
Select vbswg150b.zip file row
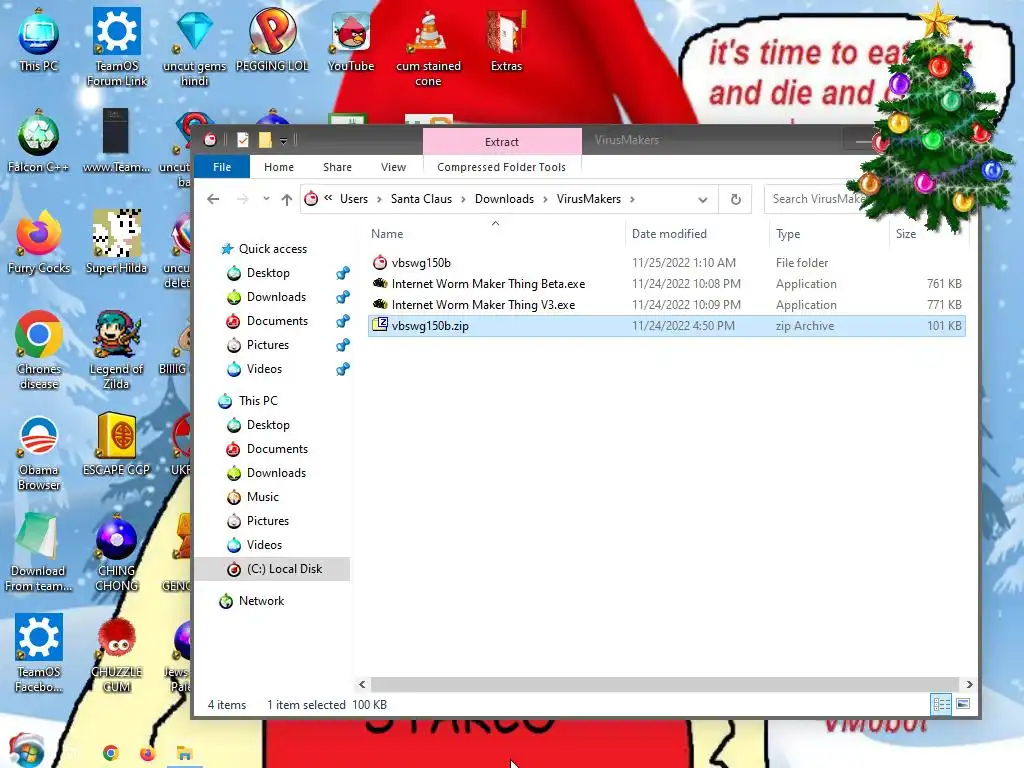(x=667, y=325)
